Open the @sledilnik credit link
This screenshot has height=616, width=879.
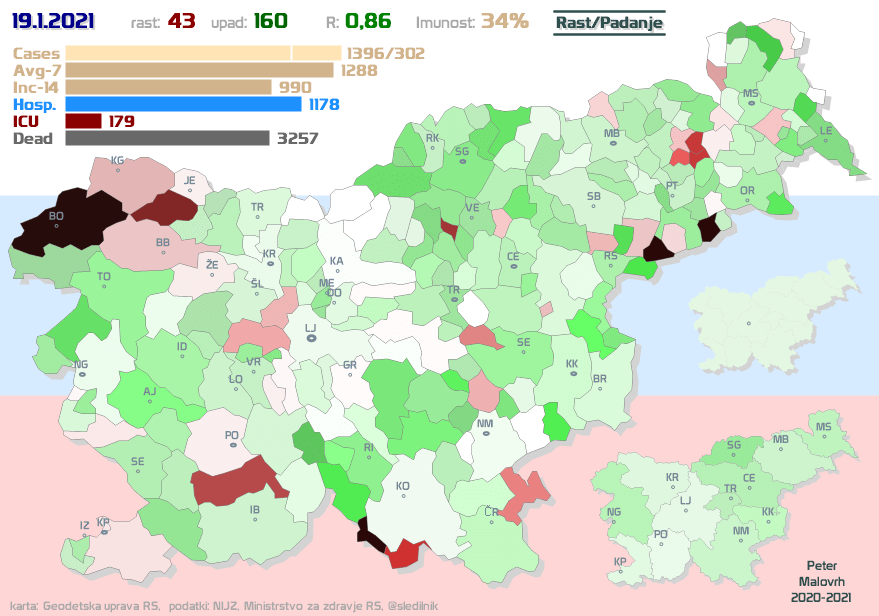coord(417,606)
